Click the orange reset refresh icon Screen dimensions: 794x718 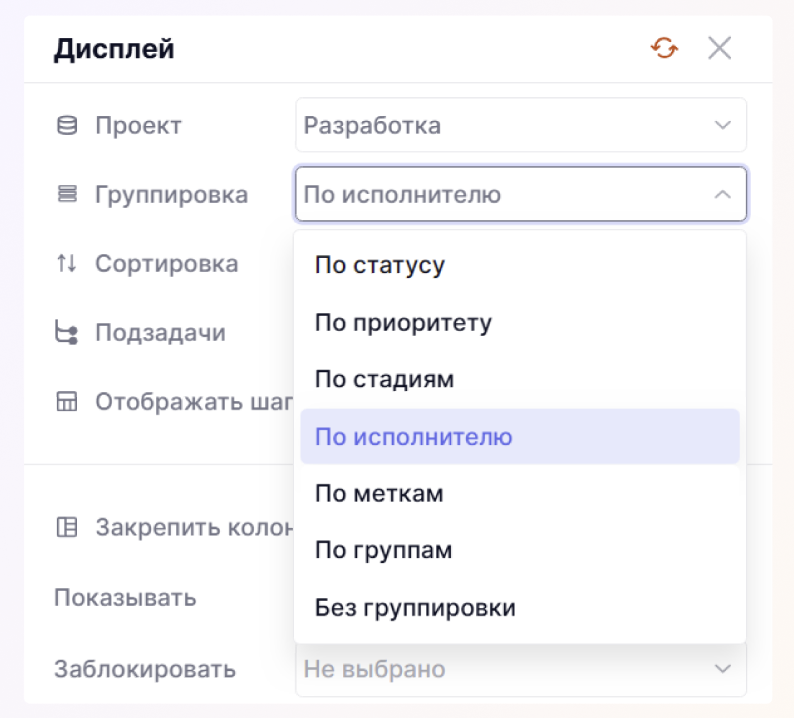pos(665,48)
